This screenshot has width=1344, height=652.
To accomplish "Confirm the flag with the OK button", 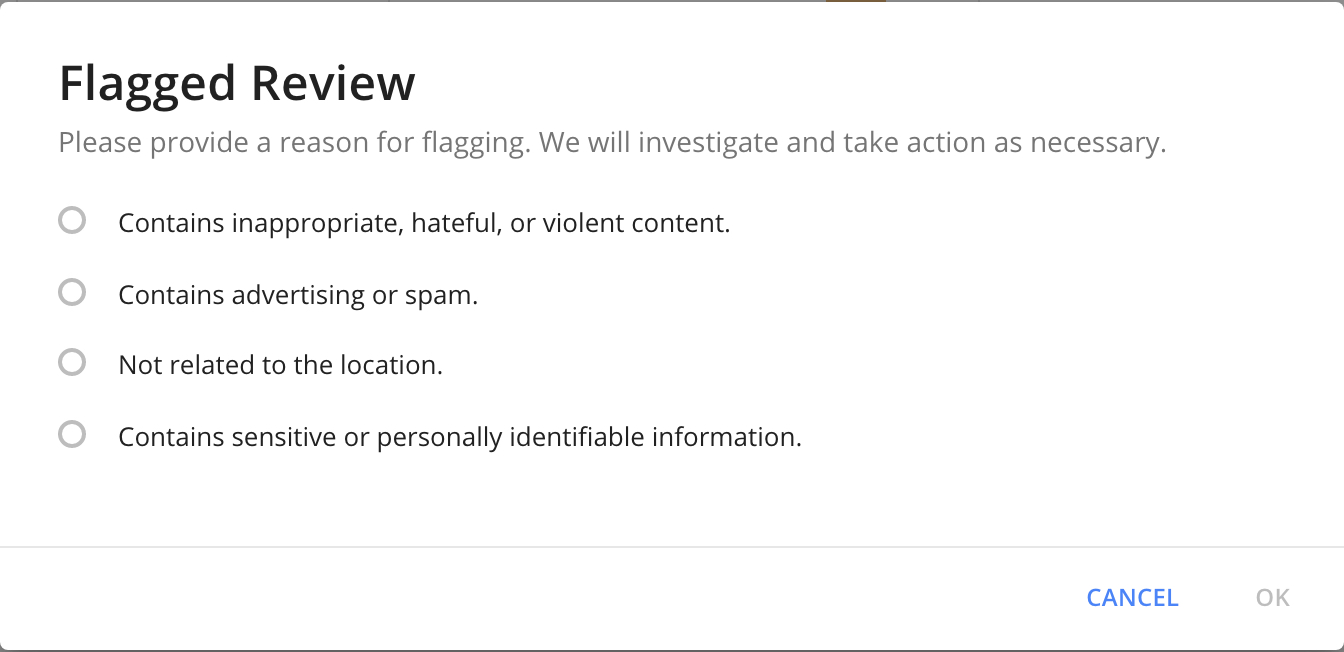I will pyautogui.click(x=1273, y=598).
